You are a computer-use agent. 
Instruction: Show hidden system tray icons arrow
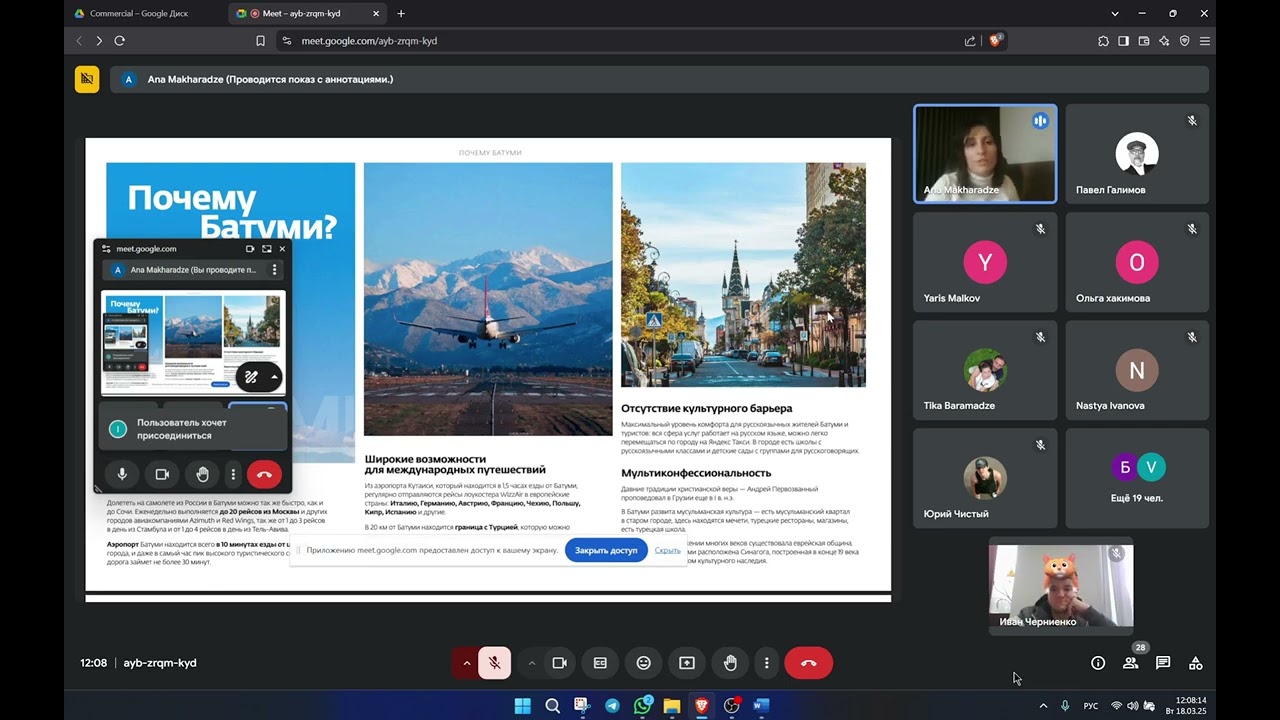coord(1043,706)
